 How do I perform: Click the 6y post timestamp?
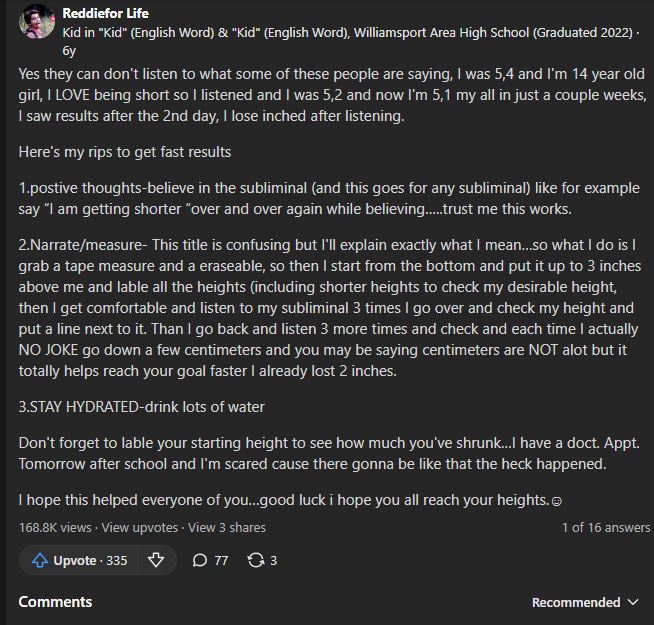[x=69, y=51]
